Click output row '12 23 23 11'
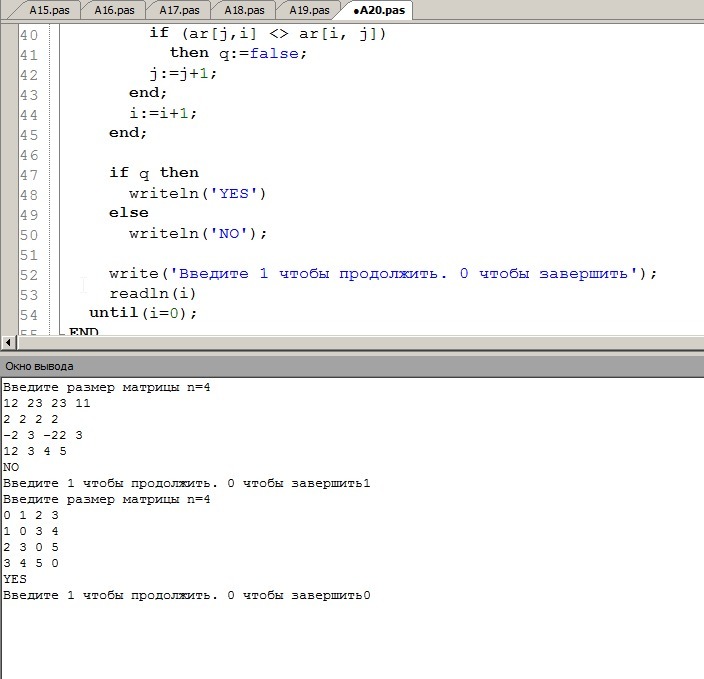 47,403
